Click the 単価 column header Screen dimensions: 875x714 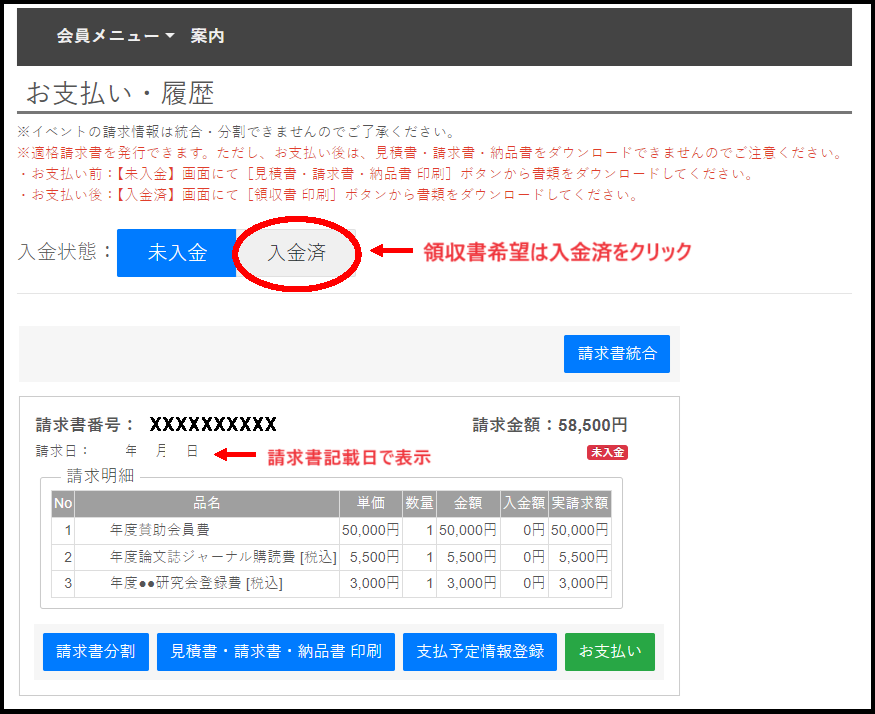pos(370,503)
